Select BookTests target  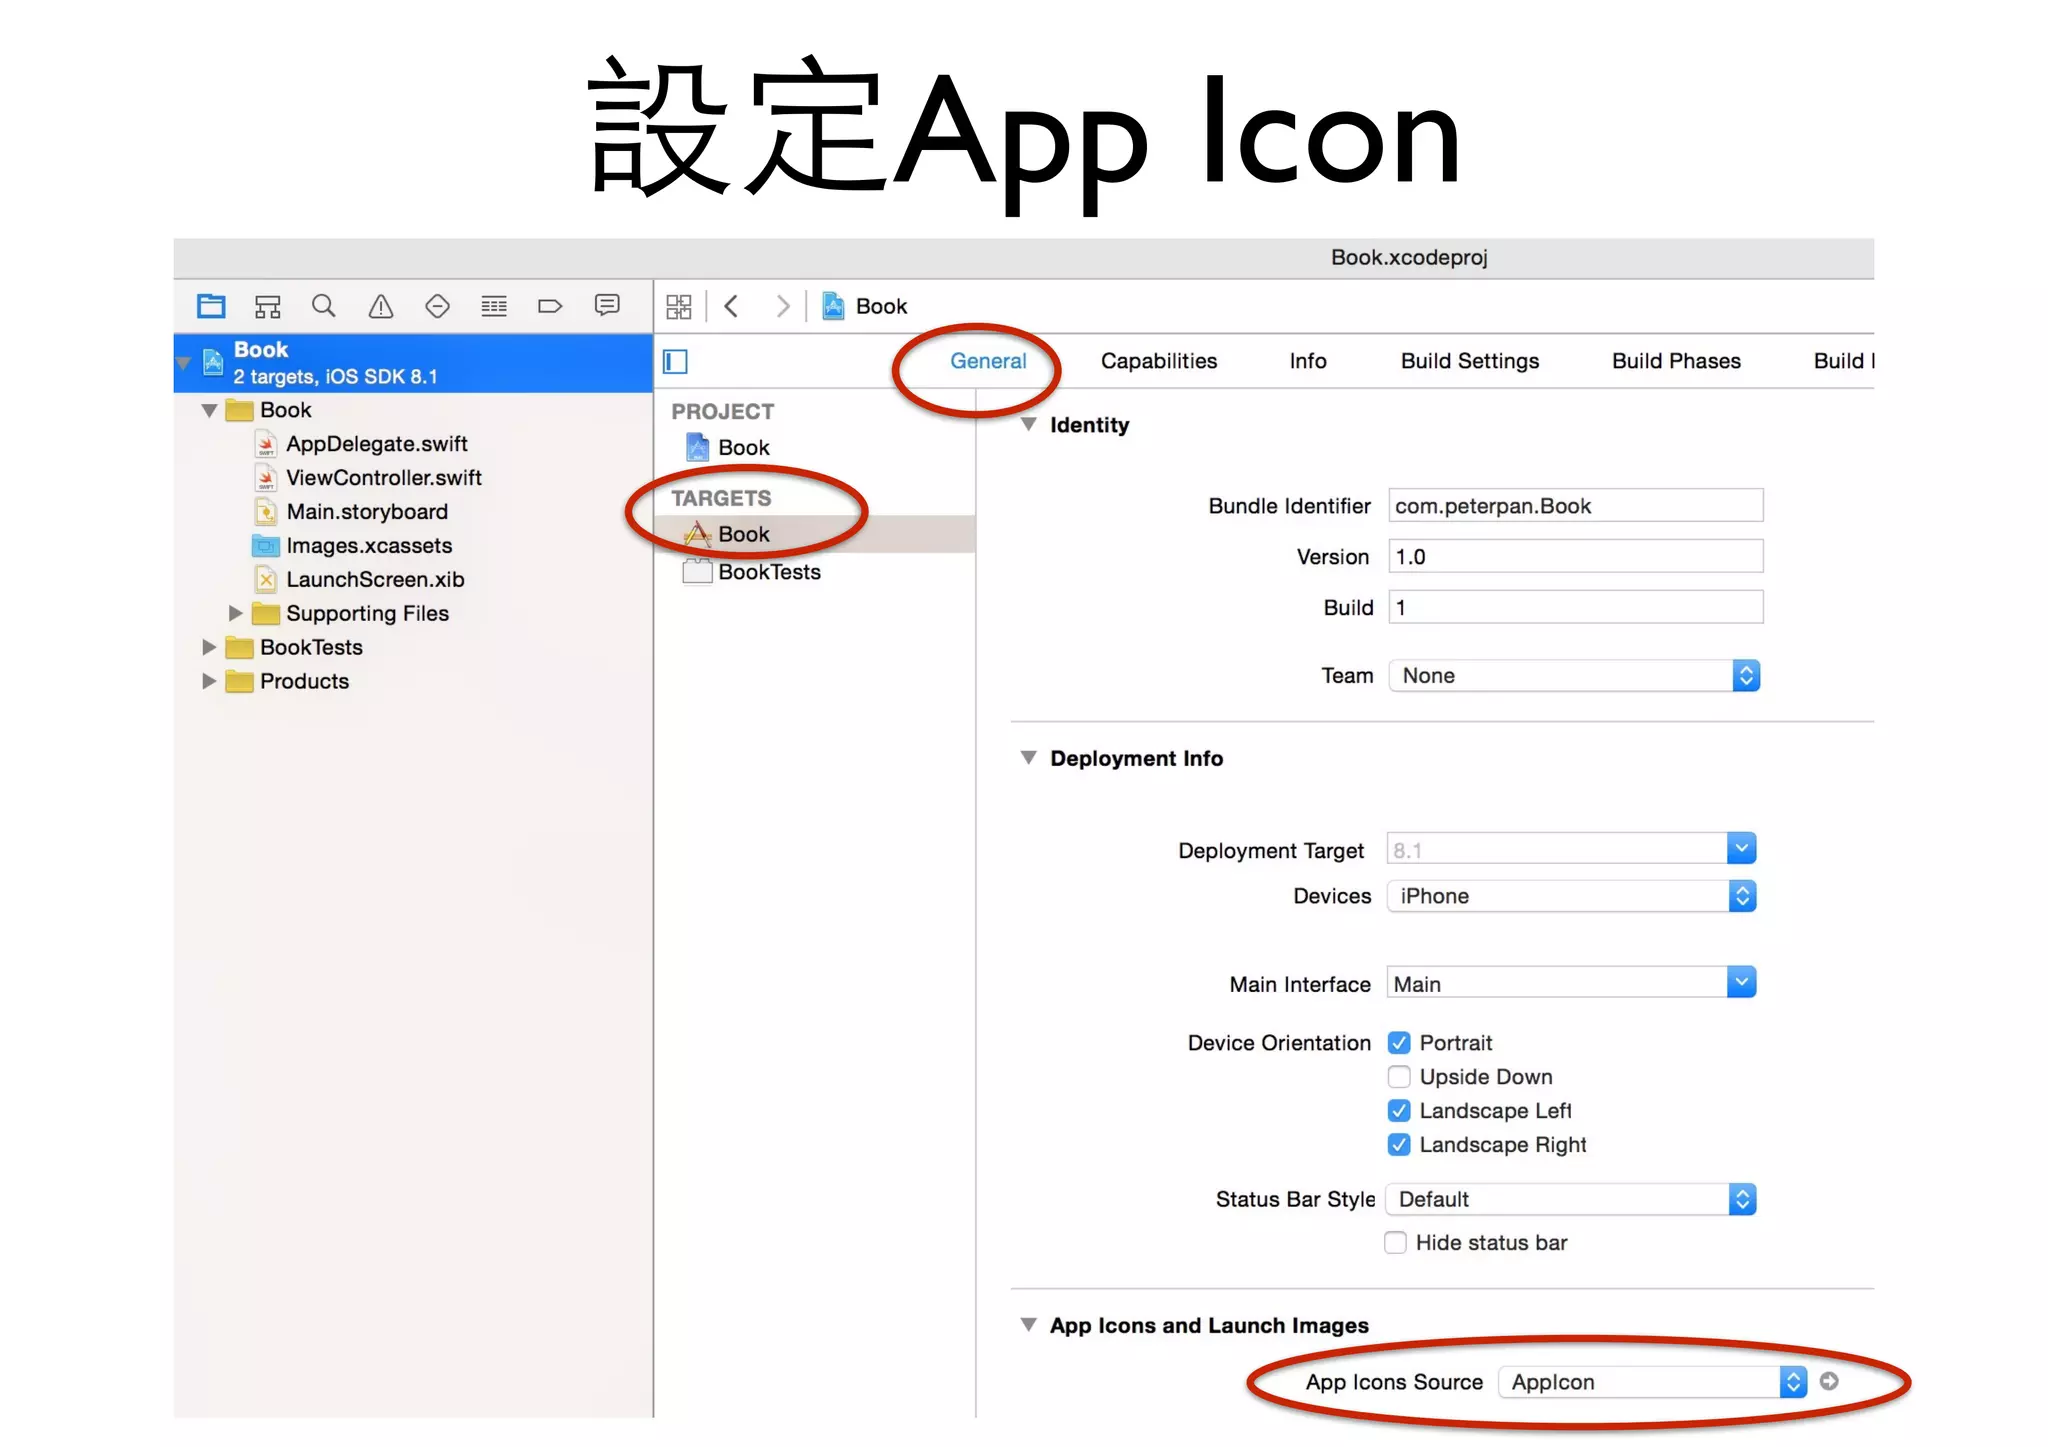[x=768, y=572]
